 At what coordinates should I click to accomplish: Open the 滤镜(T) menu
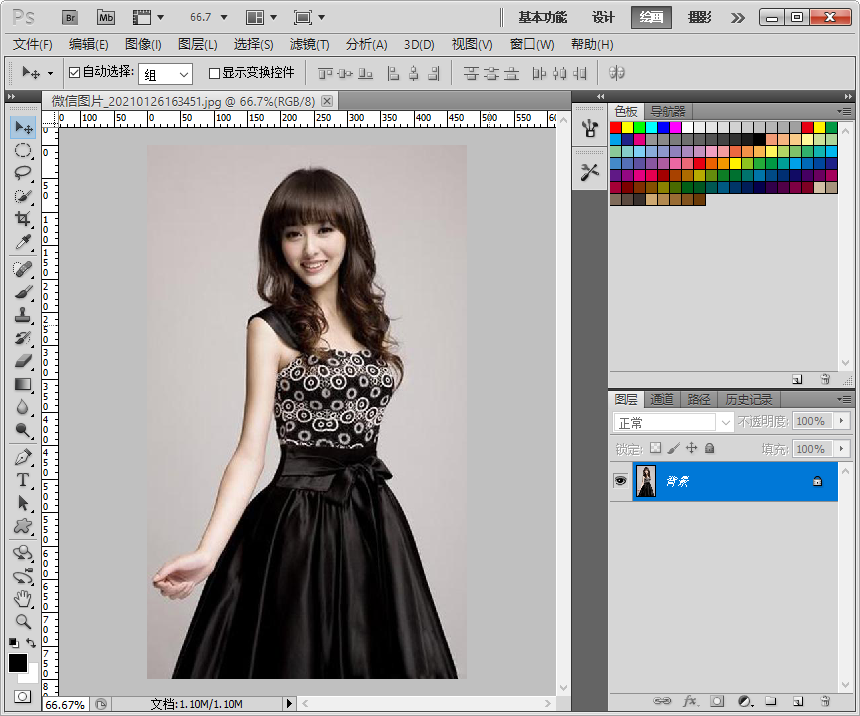click(x=309, y=44)
